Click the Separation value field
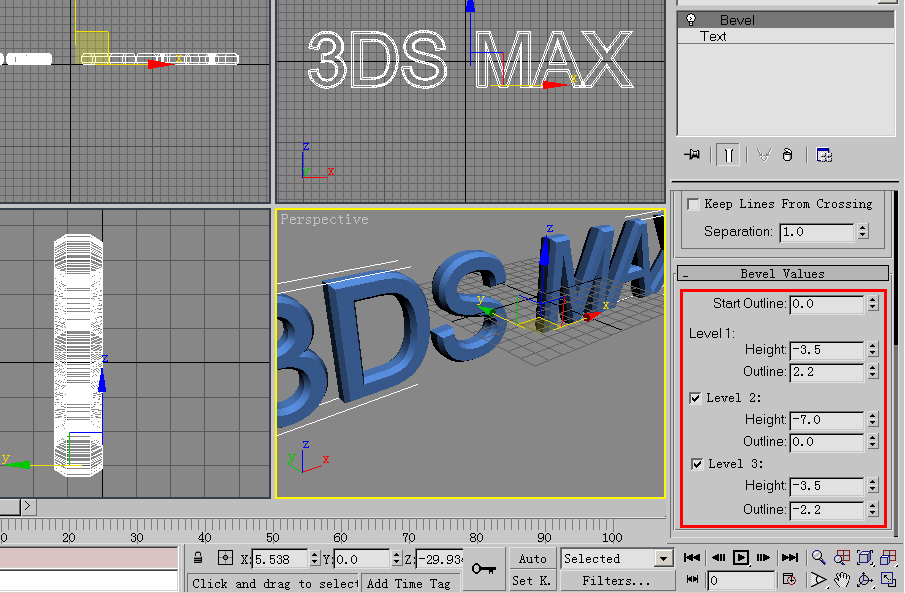Image resolution: width=905 pixels, height=593 pixels. tap(817, 232)
